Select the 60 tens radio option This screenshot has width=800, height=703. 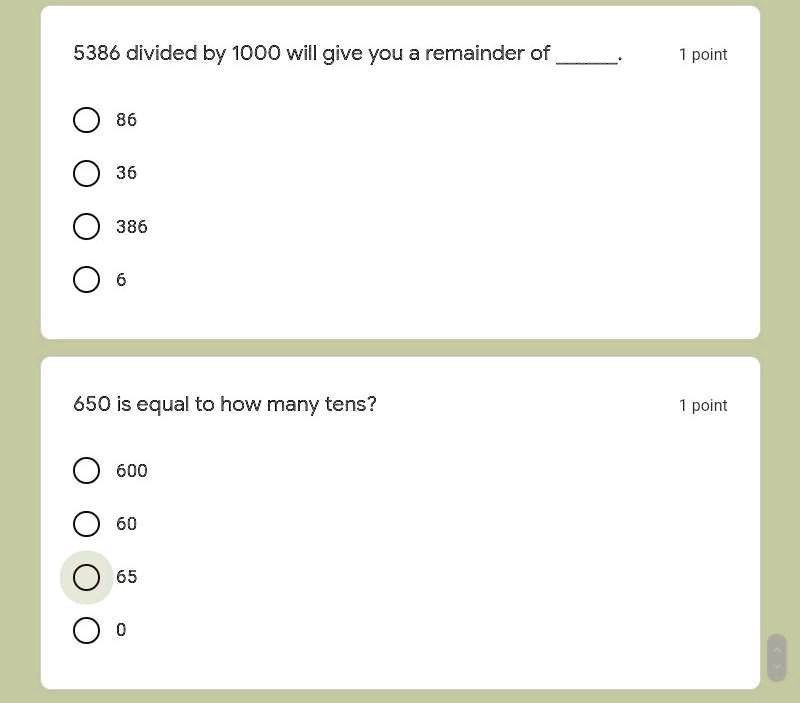(87, 524)
